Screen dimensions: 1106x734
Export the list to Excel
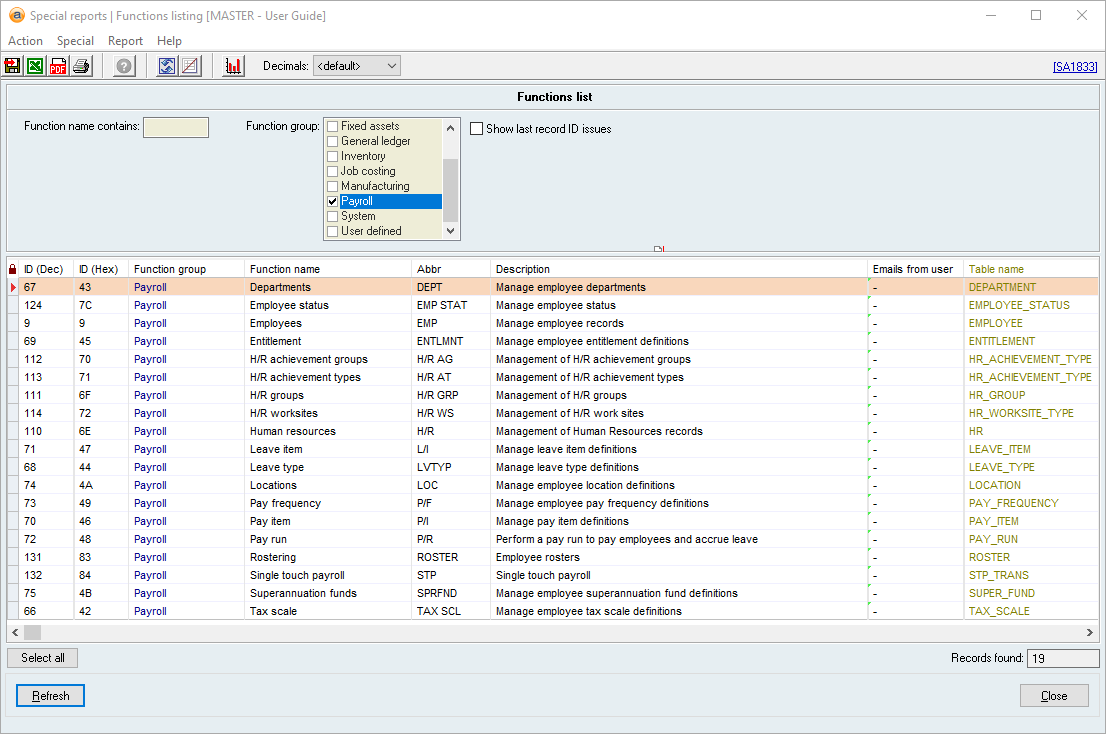[x=35, y=67]
